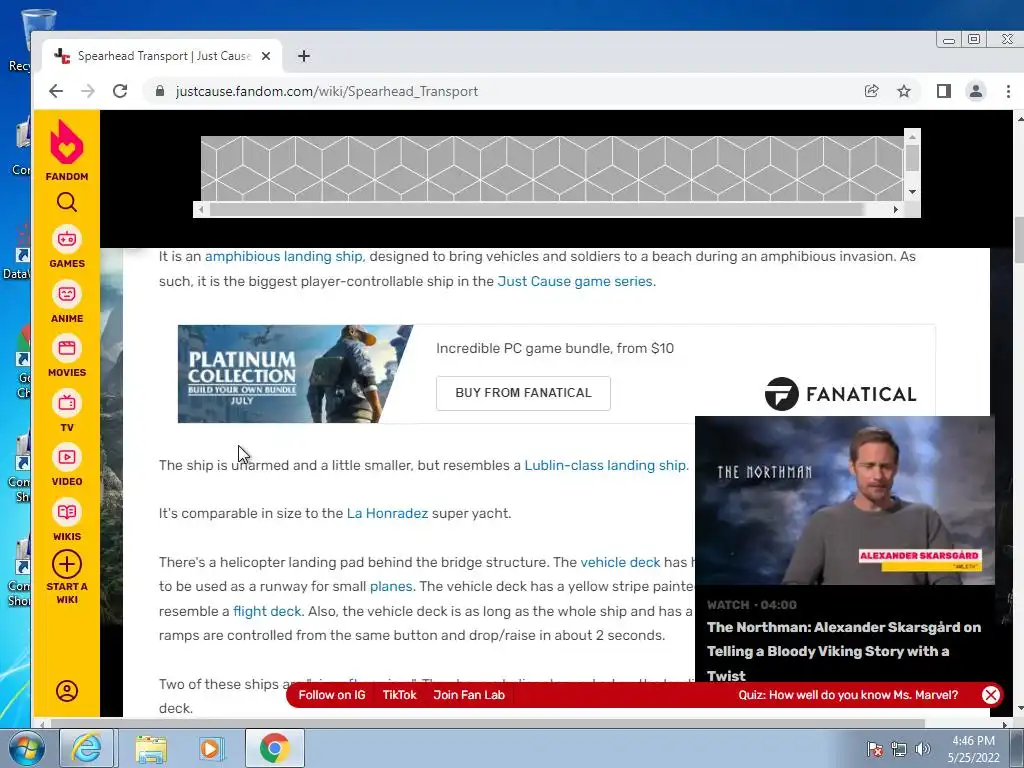Open the Lublin-class landing ship link
This screenshot has width=1024, height=768.
(x=606, y=466)
